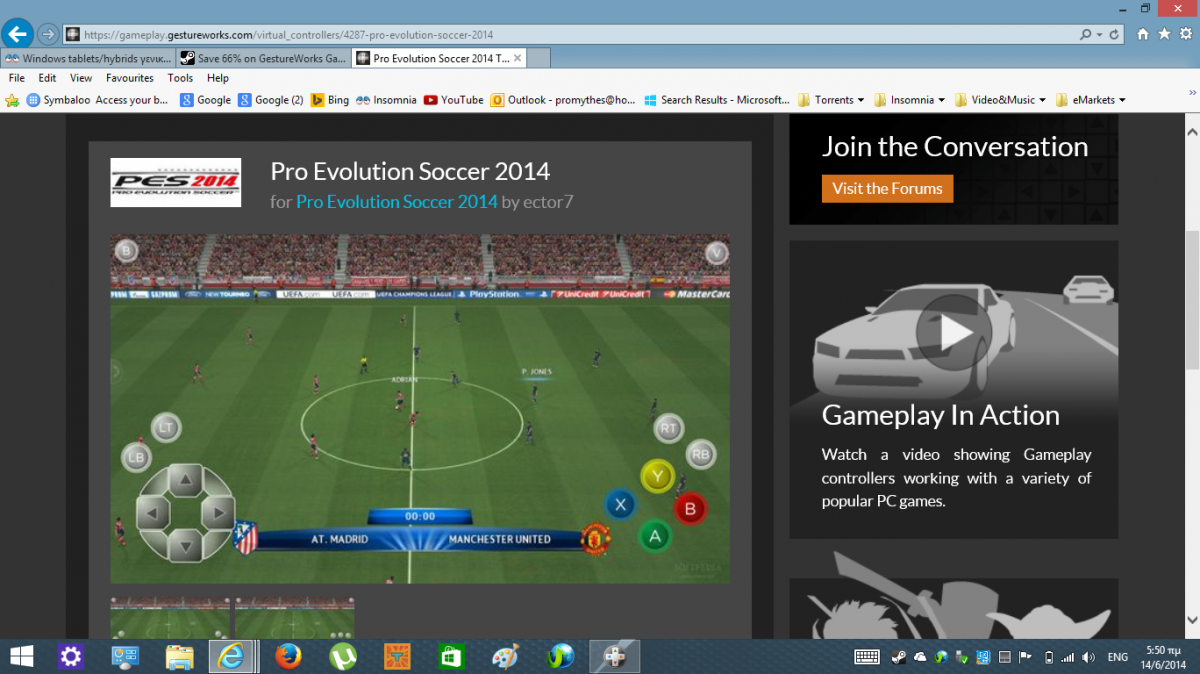Click the Visit the Forums button
Screen dimensions: 1200x674
(887, 188)
